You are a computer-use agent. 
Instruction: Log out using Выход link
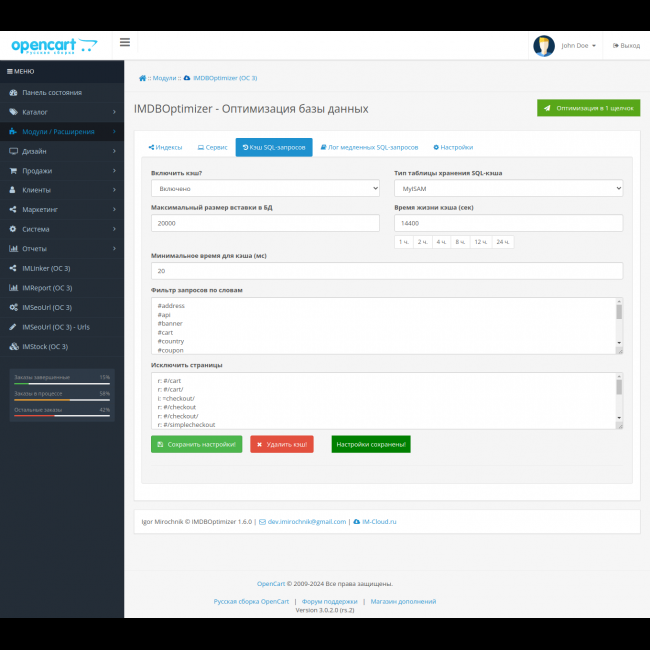(626, 45)
